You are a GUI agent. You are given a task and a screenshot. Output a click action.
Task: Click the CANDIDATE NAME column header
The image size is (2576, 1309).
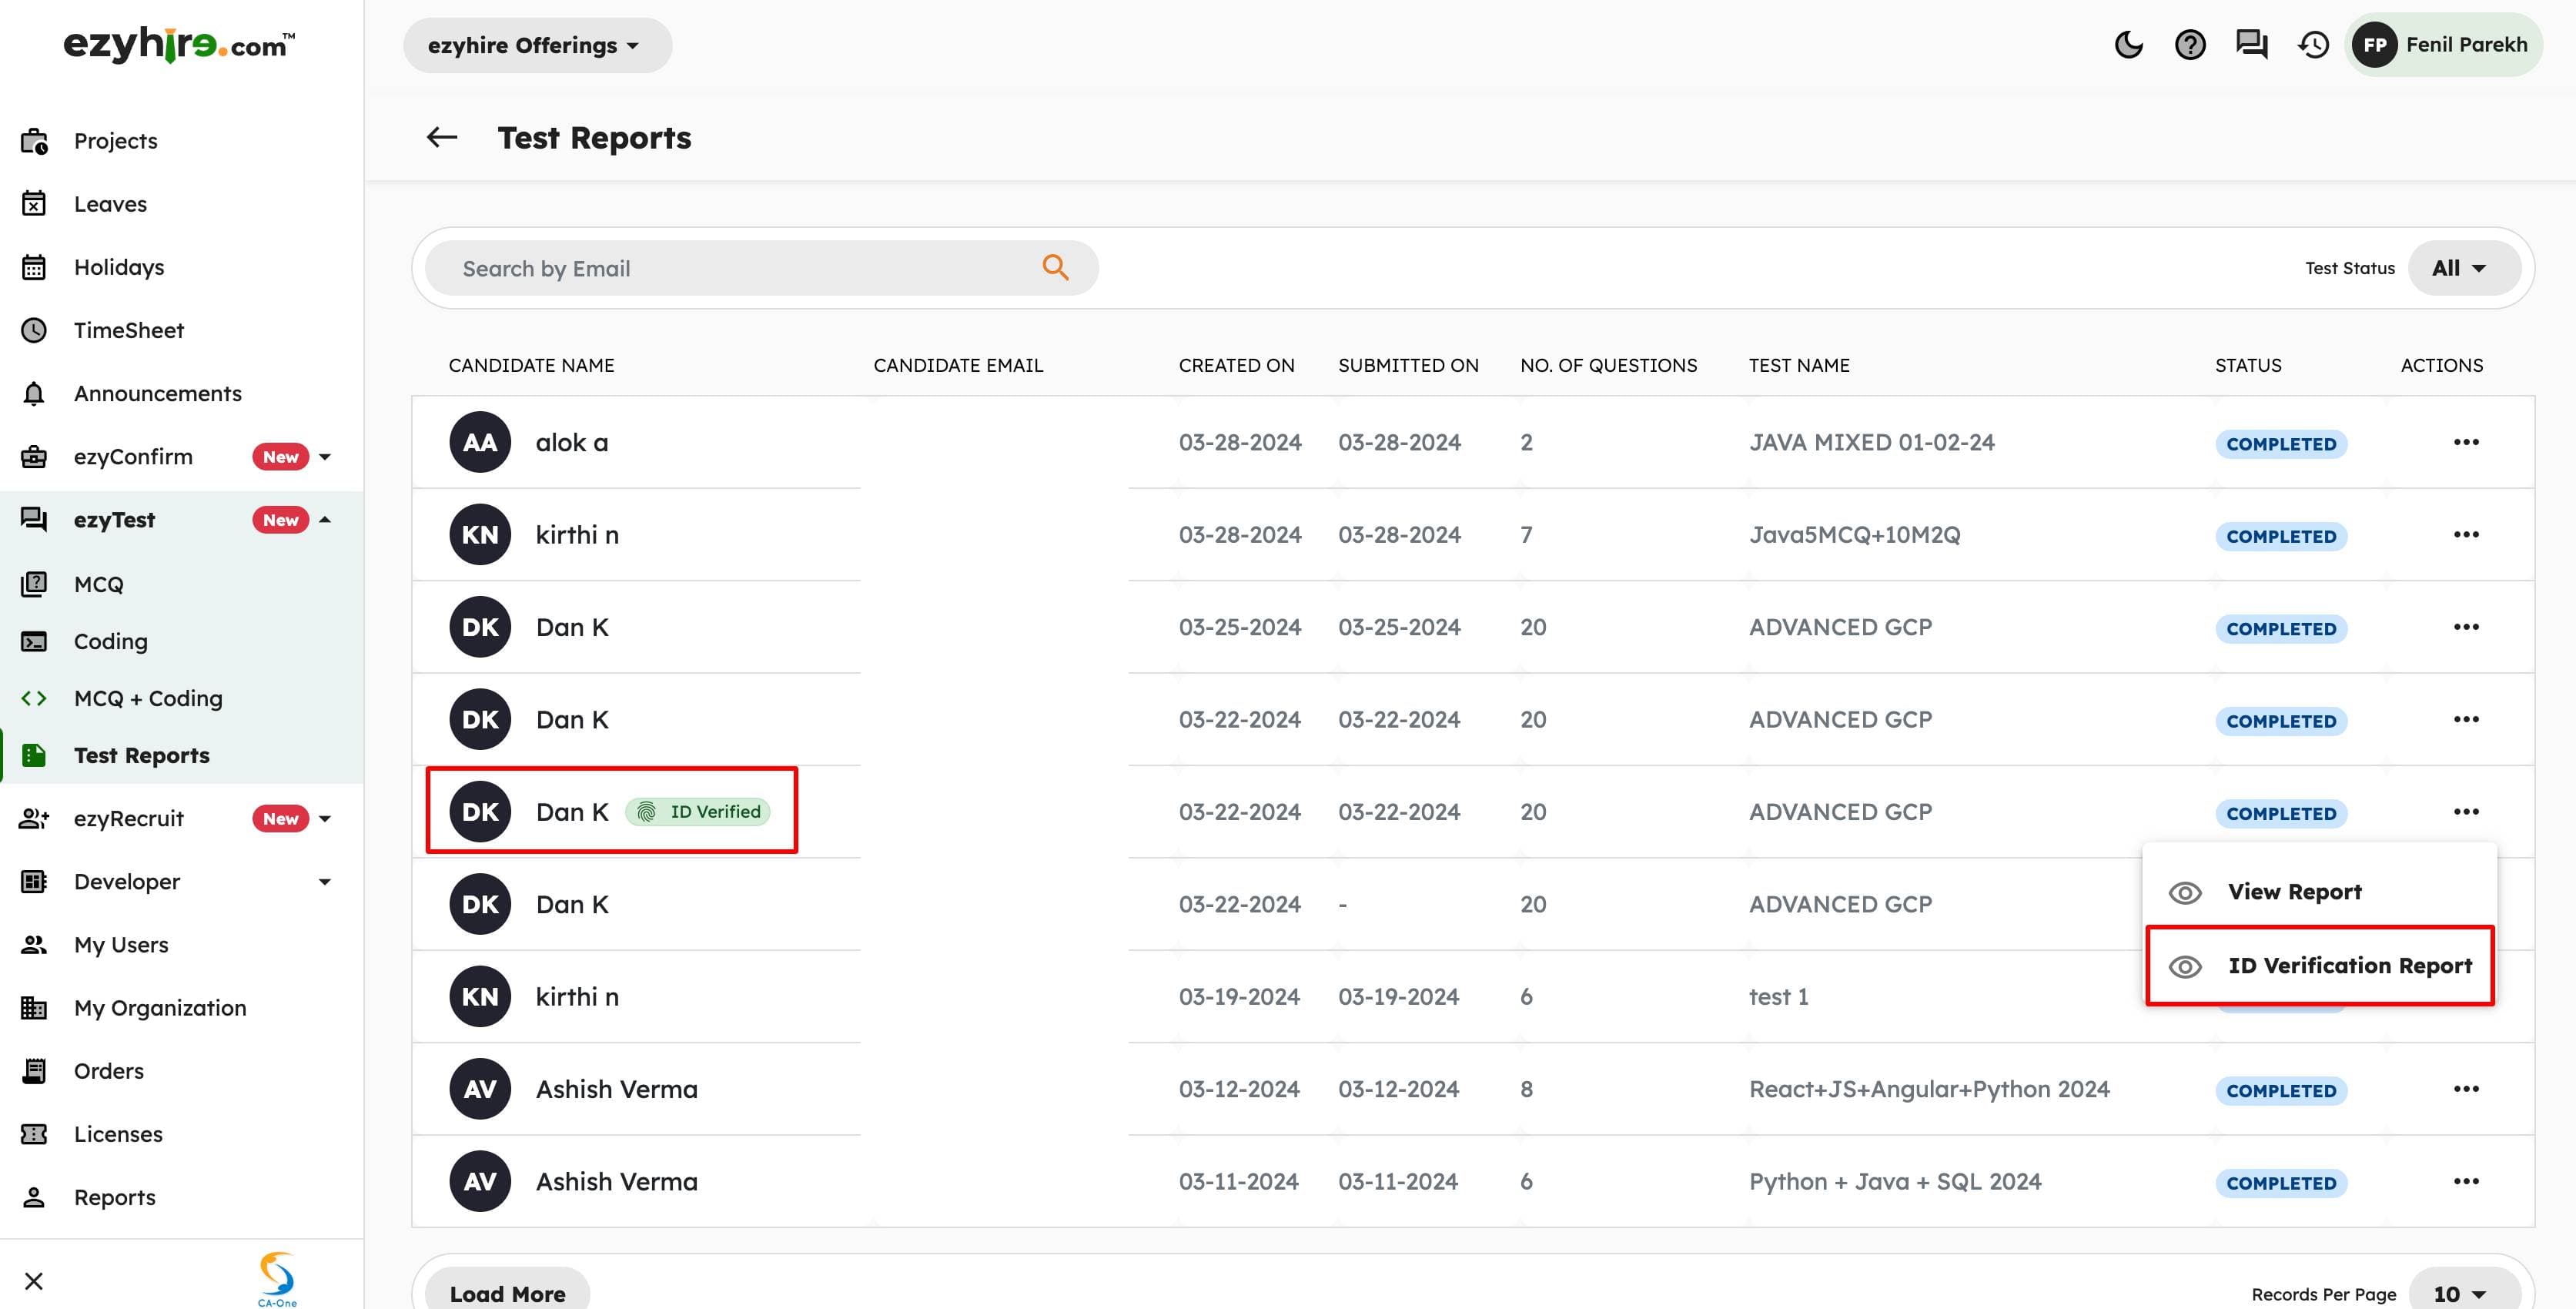point(531,365)
